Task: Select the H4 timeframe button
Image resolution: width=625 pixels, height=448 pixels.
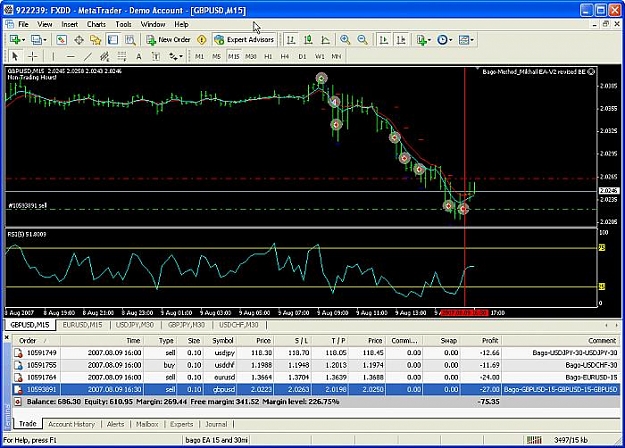Action: (285, 57)
